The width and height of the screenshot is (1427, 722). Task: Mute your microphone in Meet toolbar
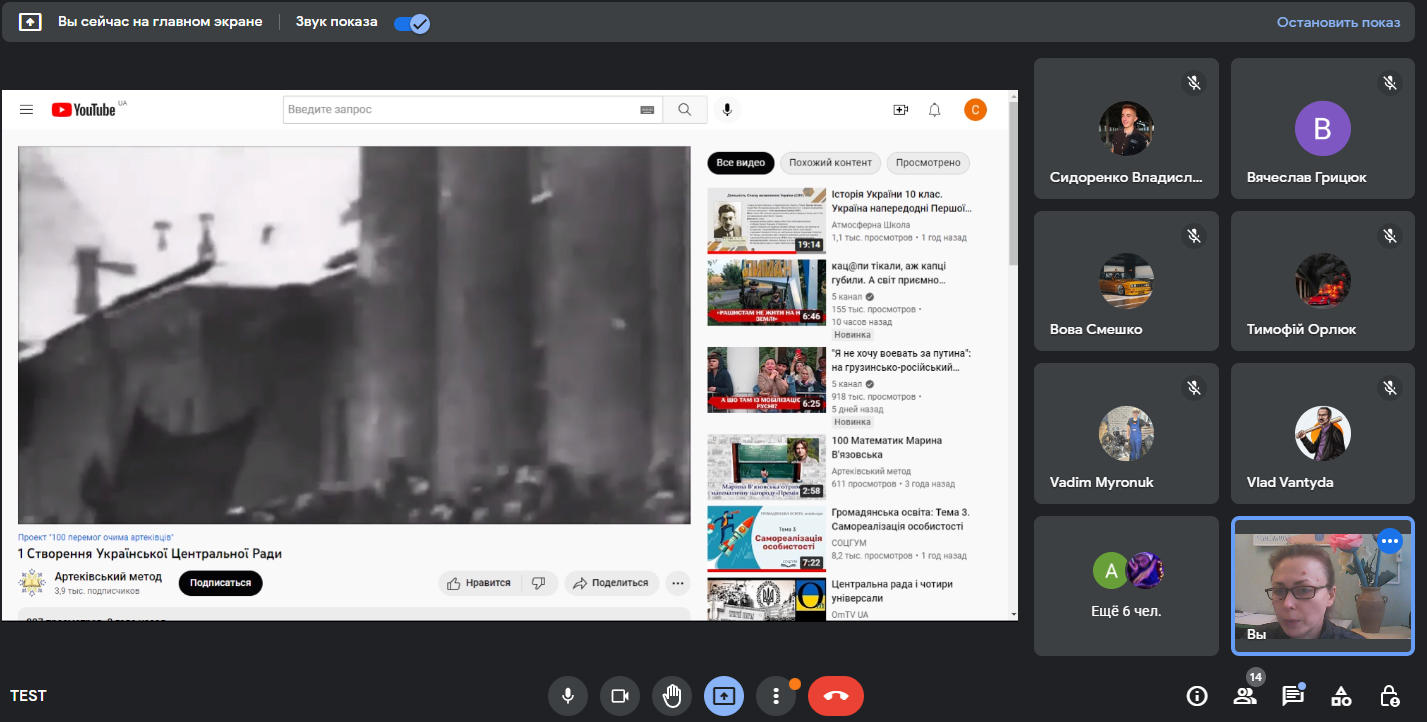568,696
